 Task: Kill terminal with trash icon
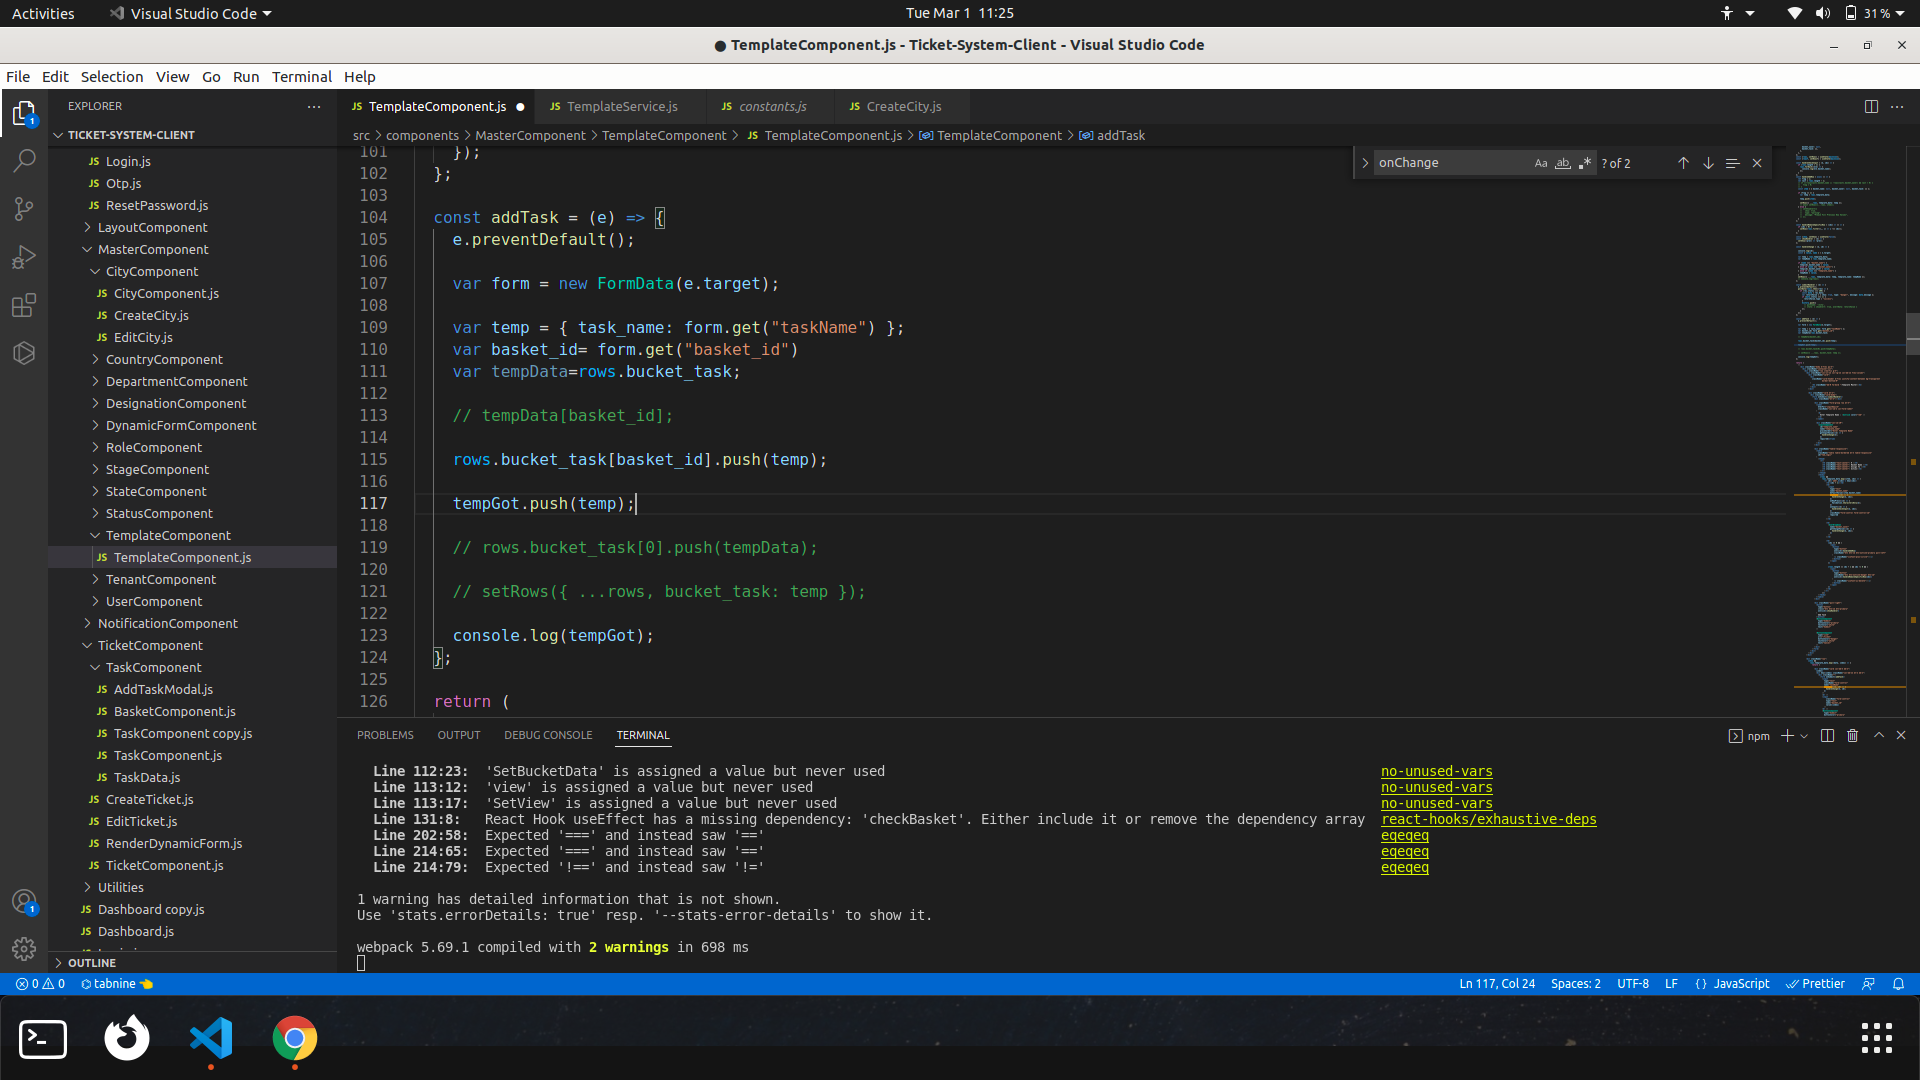[x=1852, y=735]
